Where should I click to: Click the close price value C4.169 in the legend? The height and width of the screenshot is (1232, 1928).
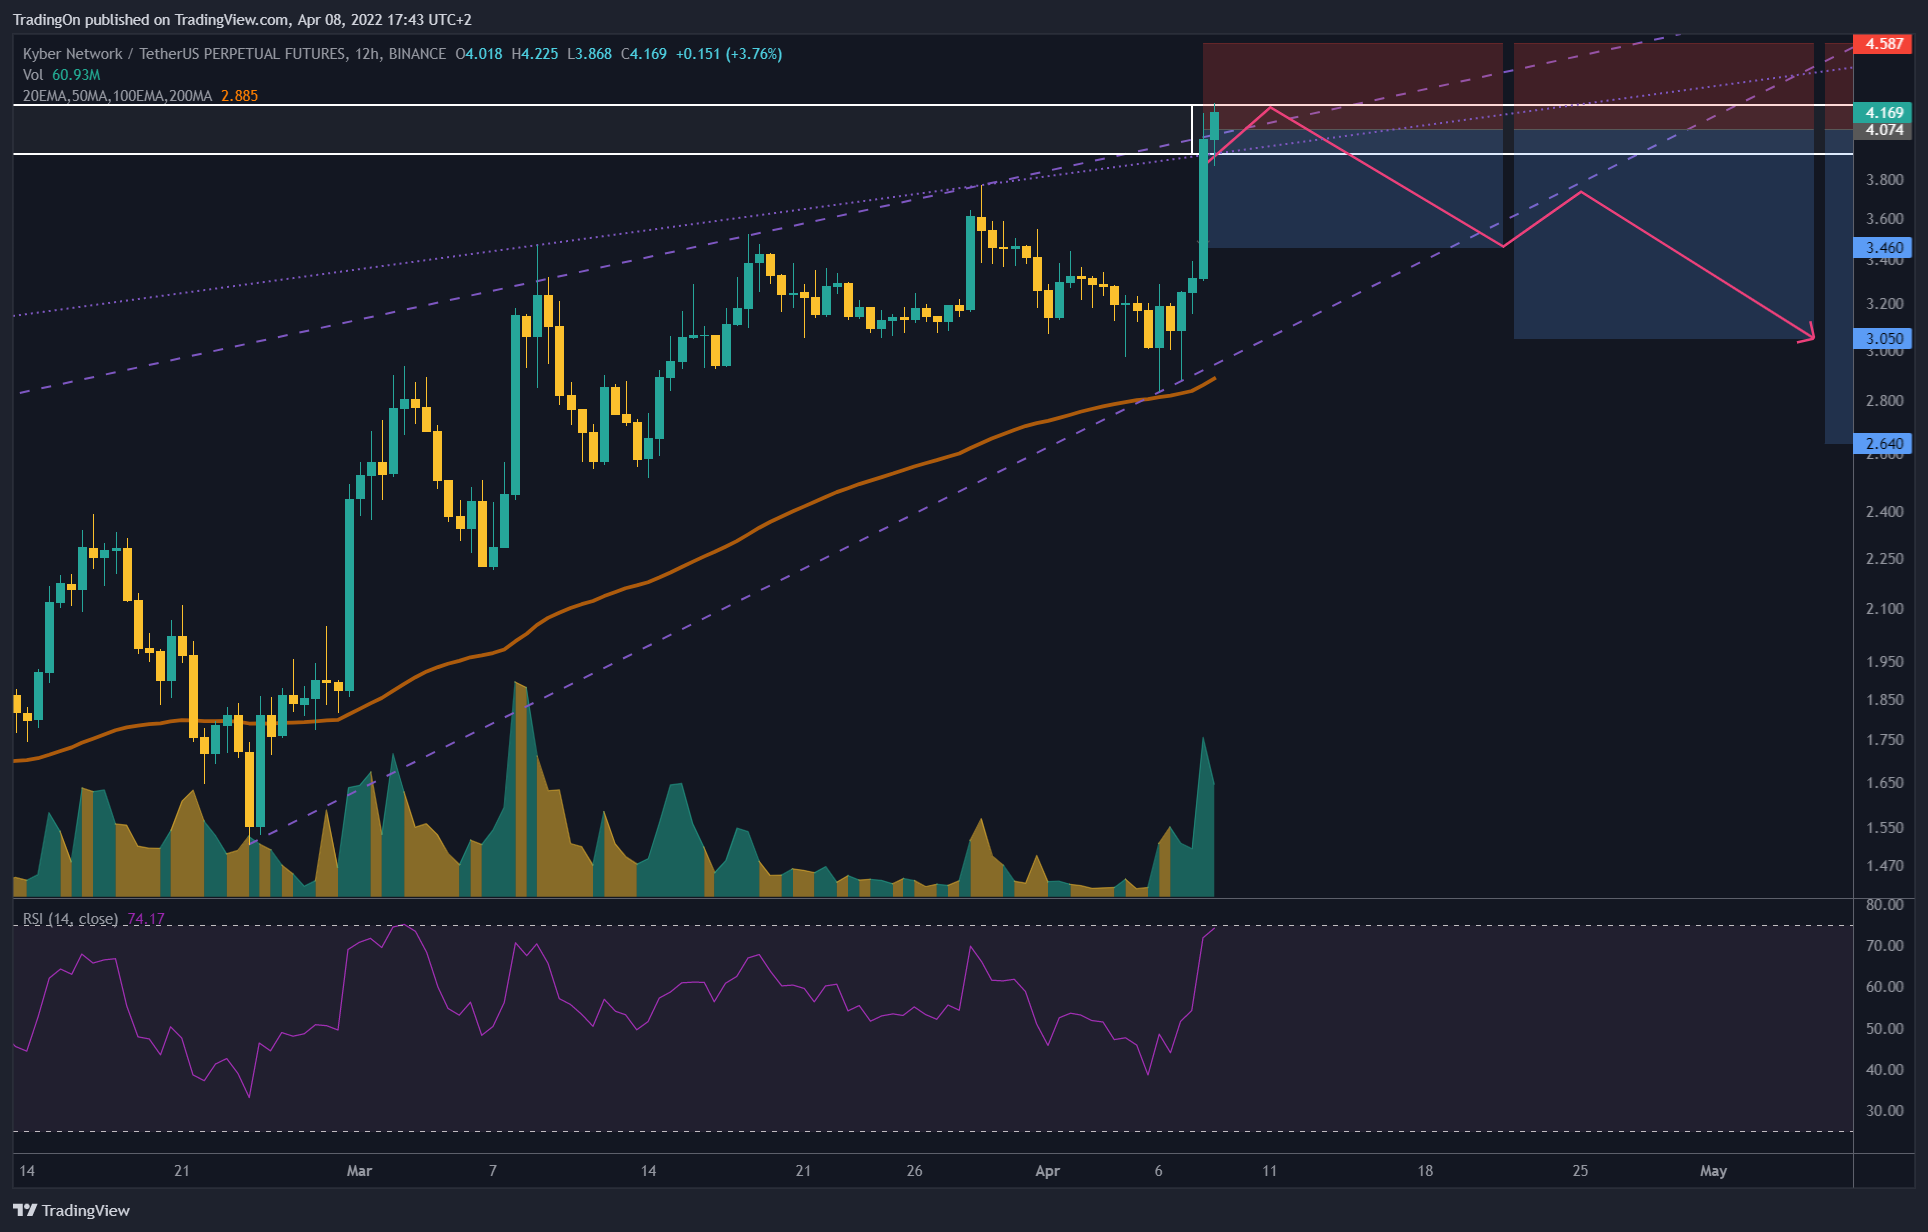click(x=644, y=54)
